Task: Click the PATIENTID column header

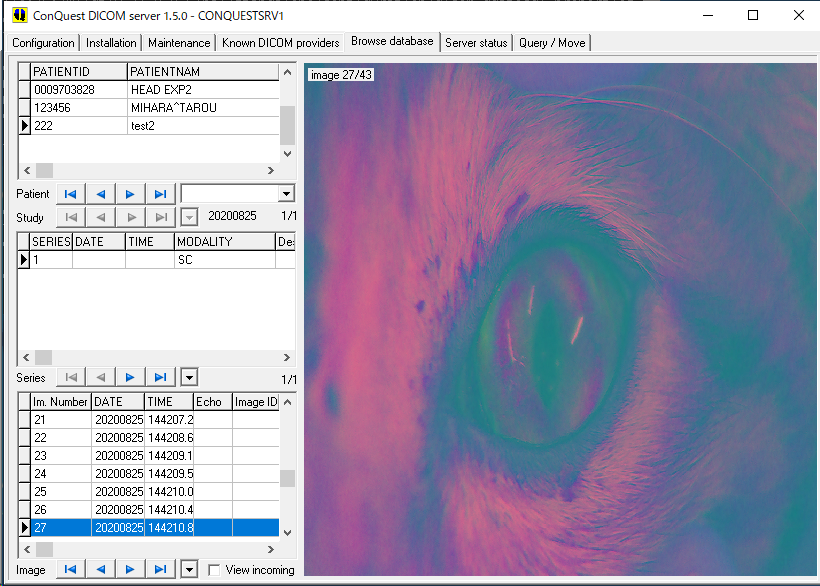Action: click(78, 72)
